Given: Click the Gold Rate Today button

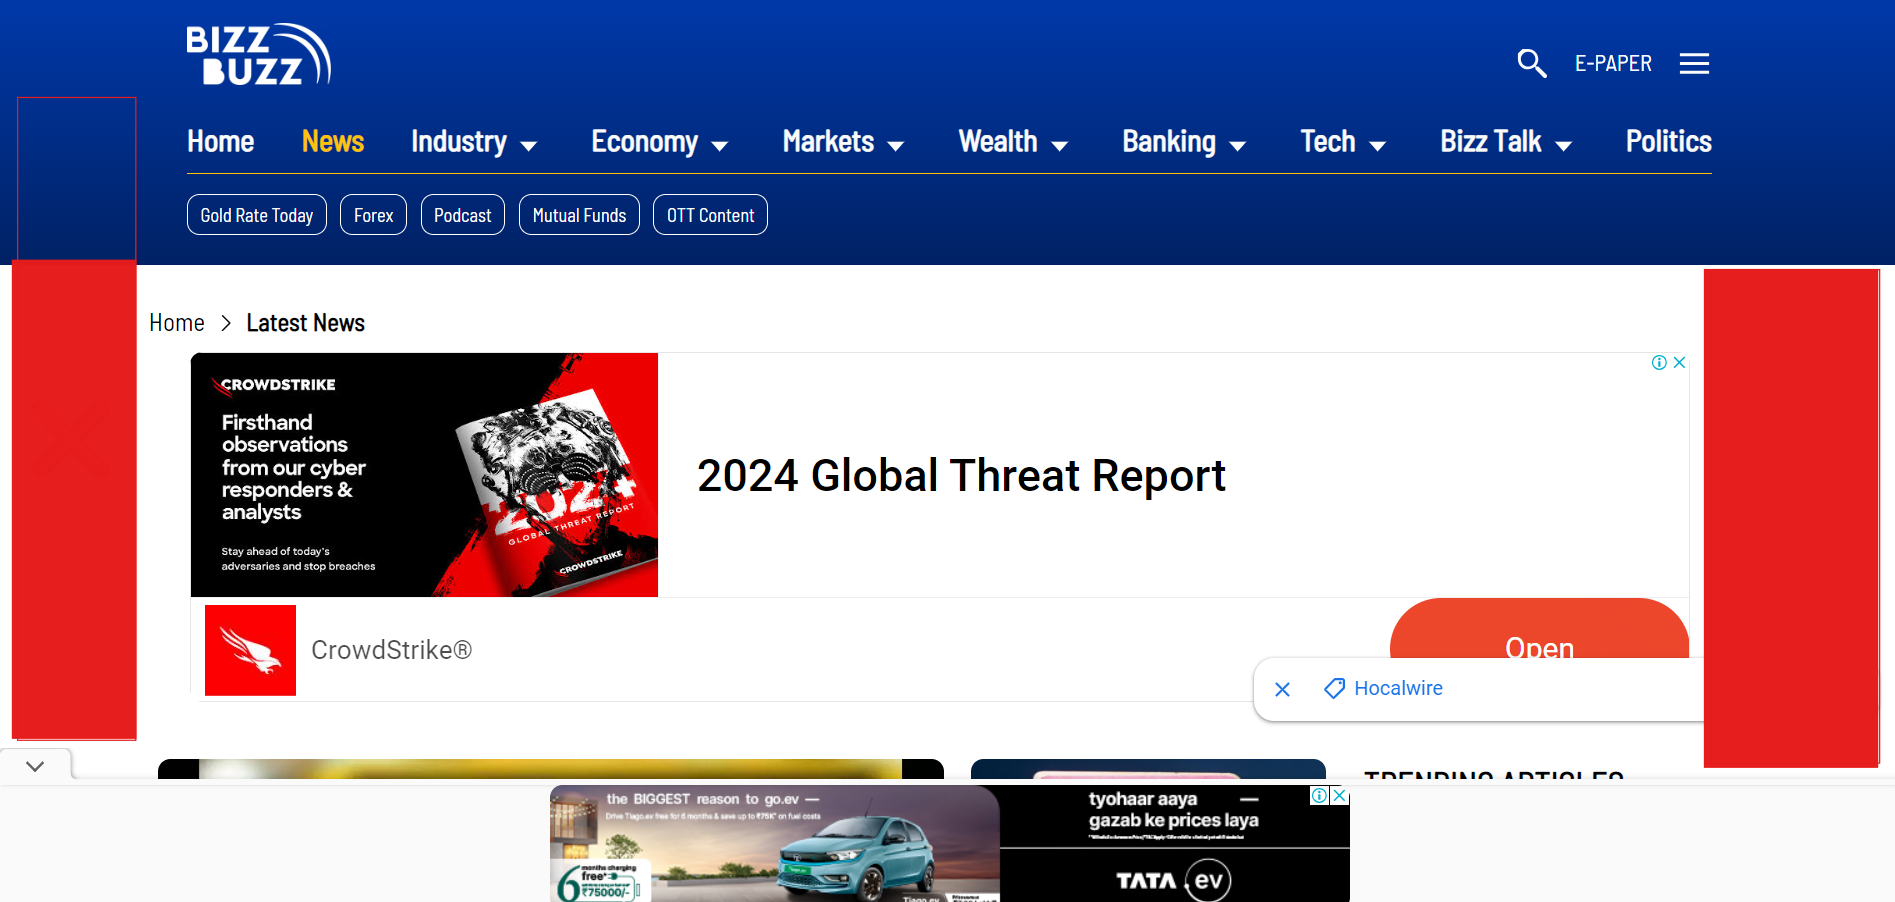Looking at the screenshot, I should [x=257, y=215].
